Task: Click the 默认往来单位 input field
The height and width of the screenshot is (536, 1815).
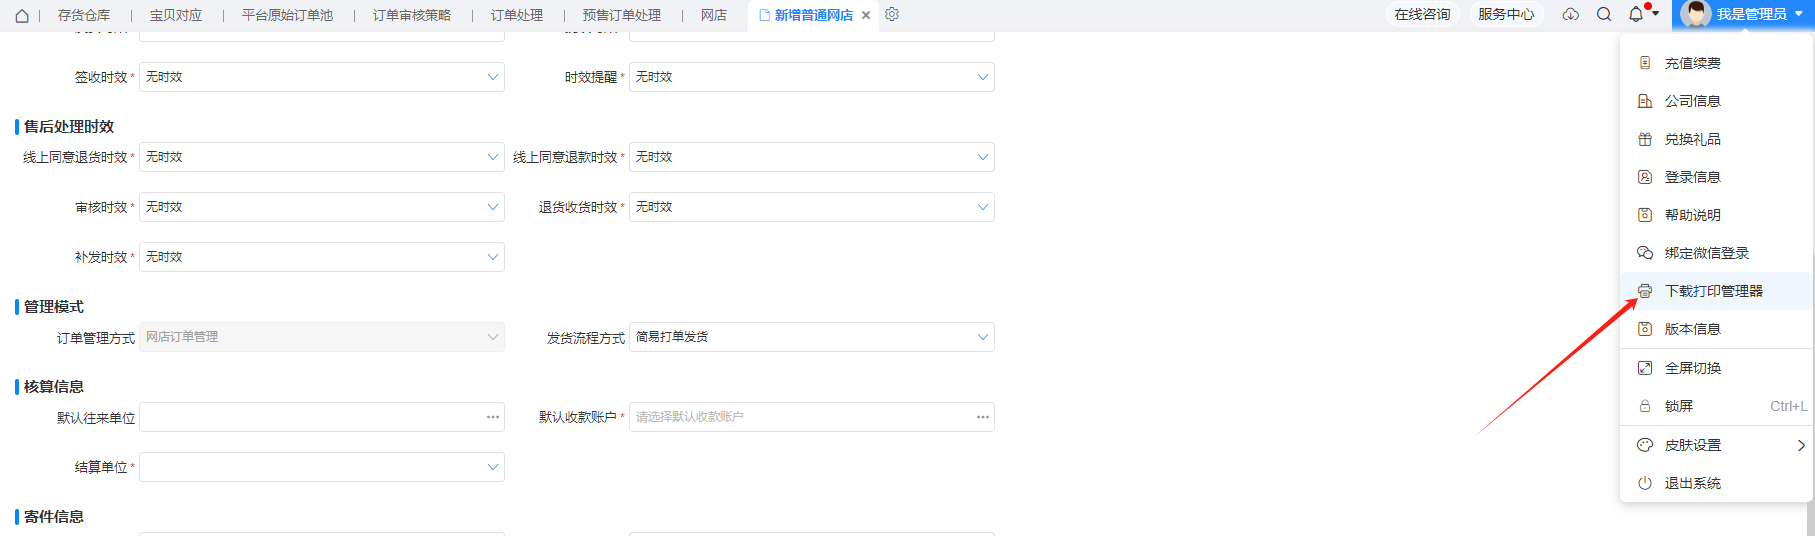Action: point(322,417)
